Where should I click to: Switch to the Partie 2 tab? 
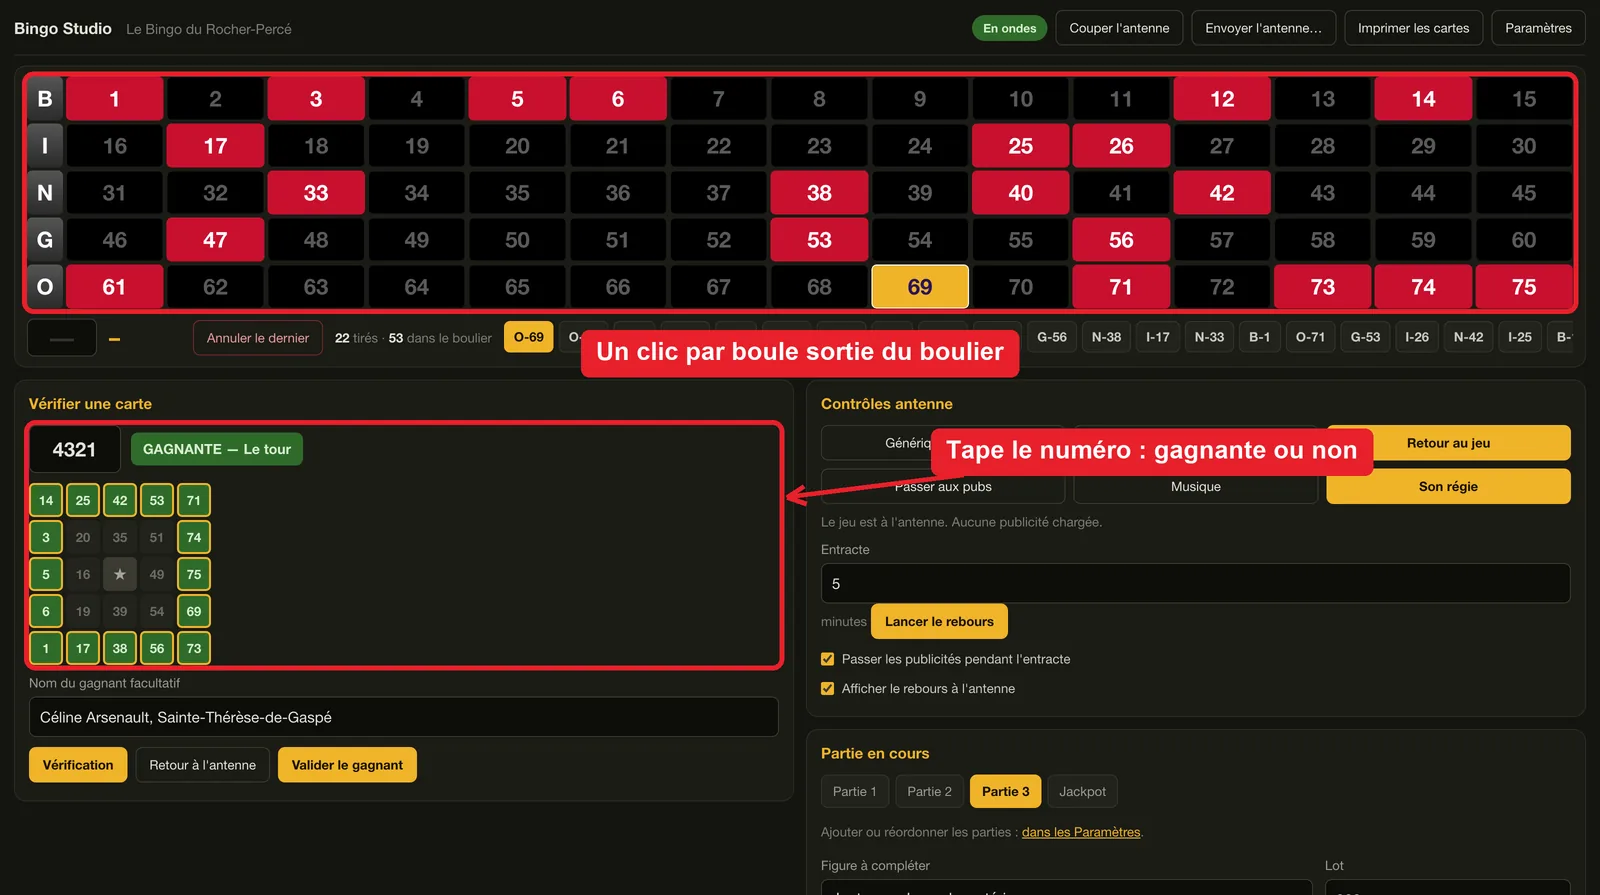coord(930,791)
